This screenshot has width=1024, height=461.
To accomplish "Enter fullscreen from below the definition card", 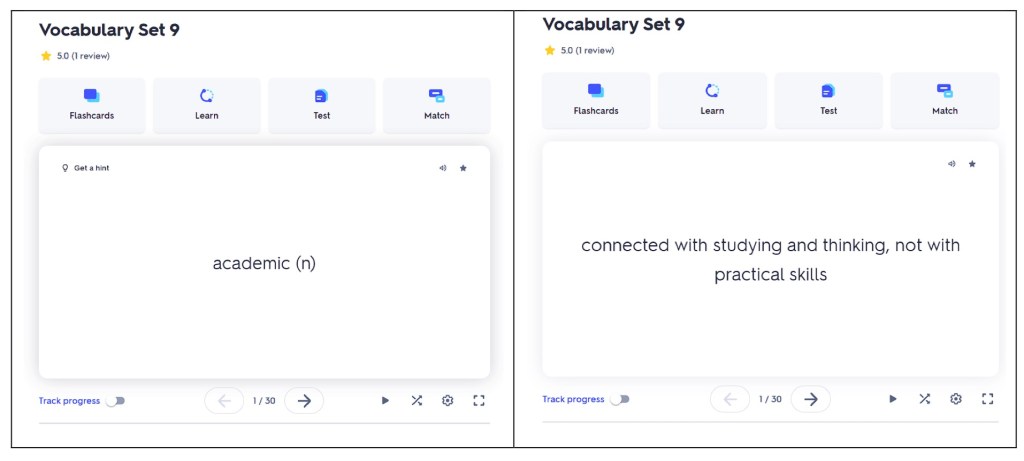I will pyautogui.click(x=988, y=399).
